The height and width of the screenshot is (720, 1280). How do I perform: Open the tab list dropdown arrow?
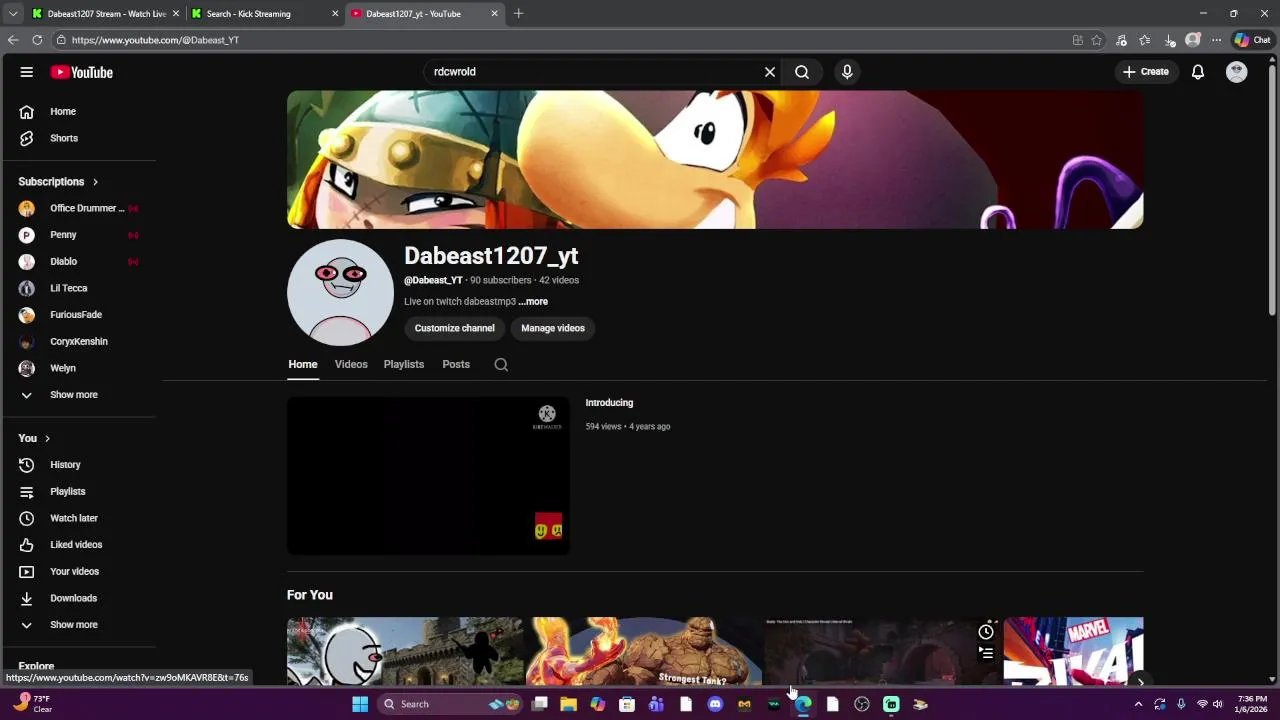(13, 14)
